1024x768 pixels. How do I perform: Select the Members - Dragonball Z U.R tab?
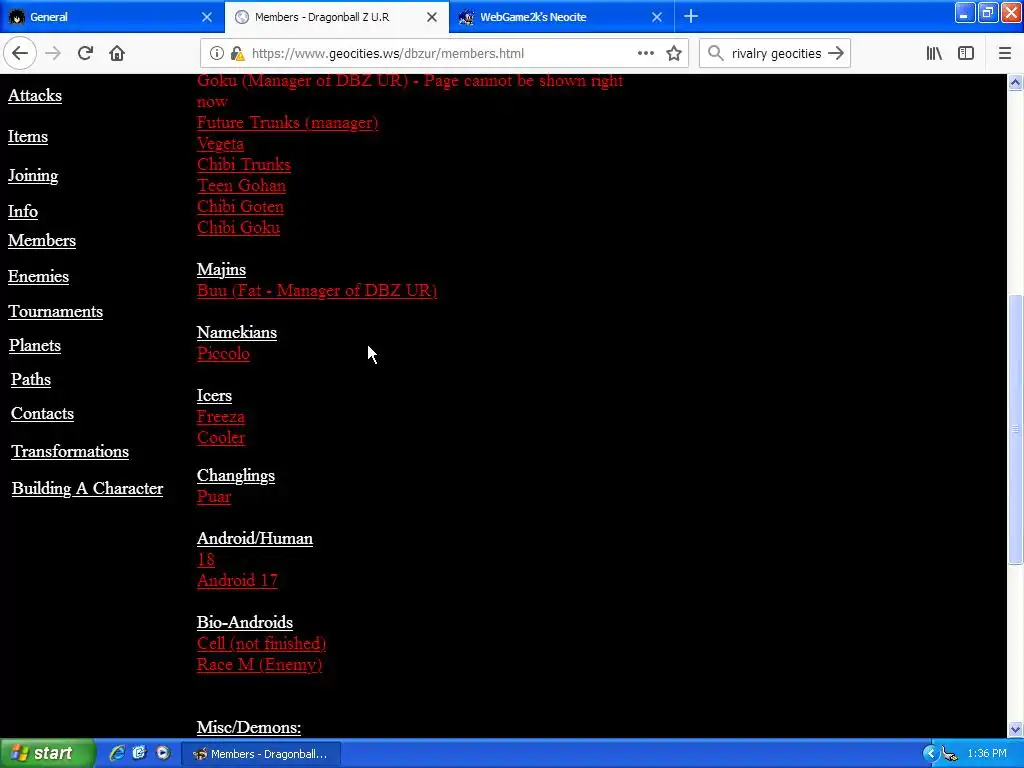pyautogui.click(x=337, y=17)
